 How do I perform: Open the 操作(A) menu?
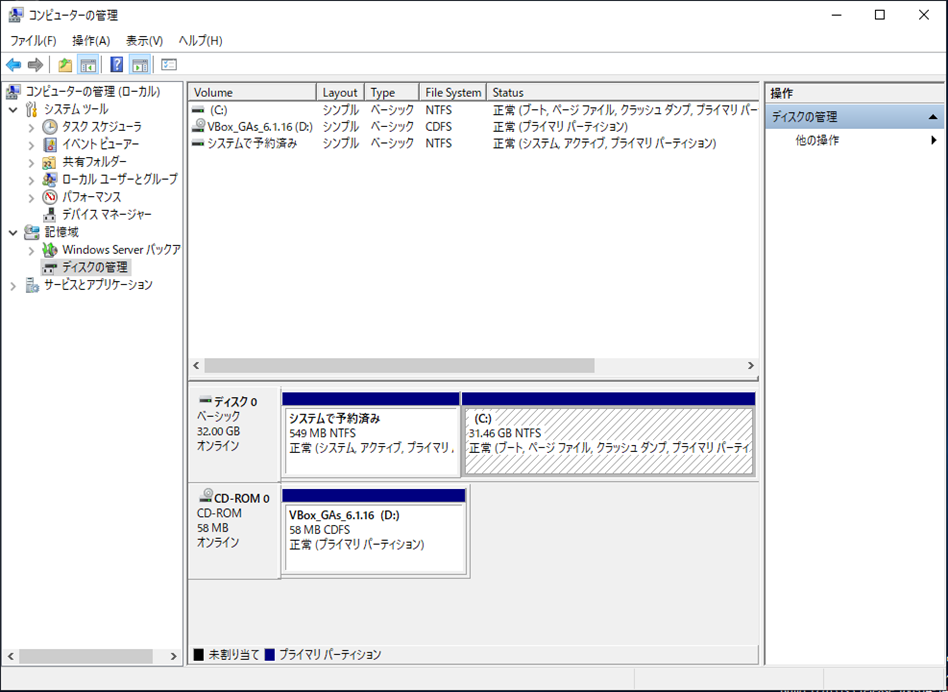point(91,41)
